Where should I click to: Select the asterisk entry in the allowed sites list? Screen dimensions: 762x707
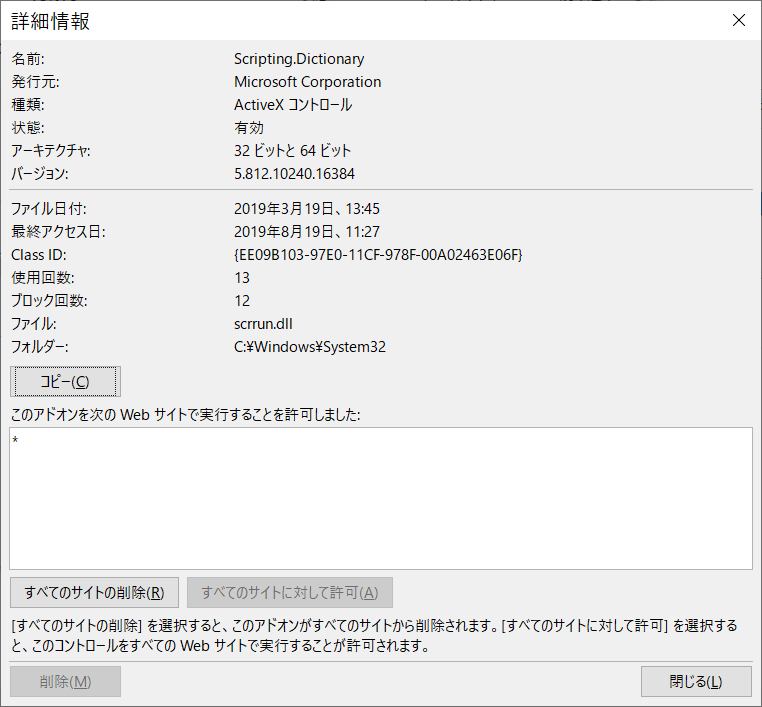tap(16, 440)
